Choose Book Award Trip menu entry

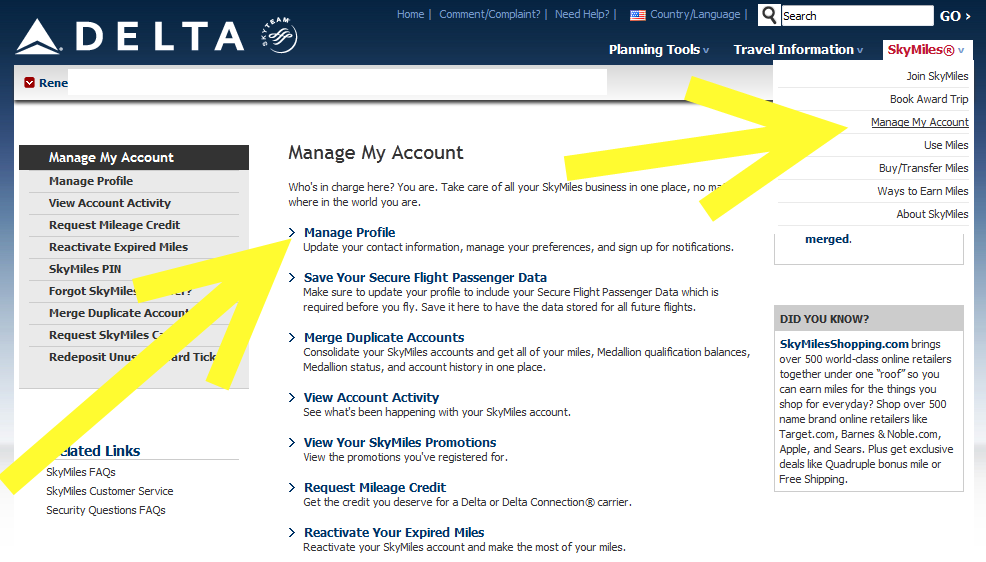929,99
